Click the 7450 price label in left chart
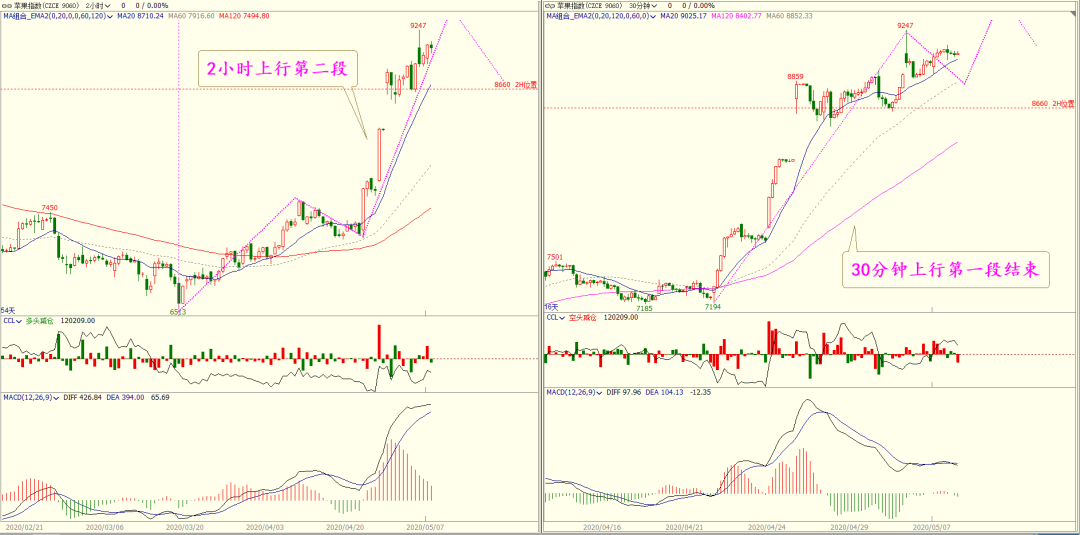Image resolution: width=1080 pixels, height=535 pixels. click(49, 207)
